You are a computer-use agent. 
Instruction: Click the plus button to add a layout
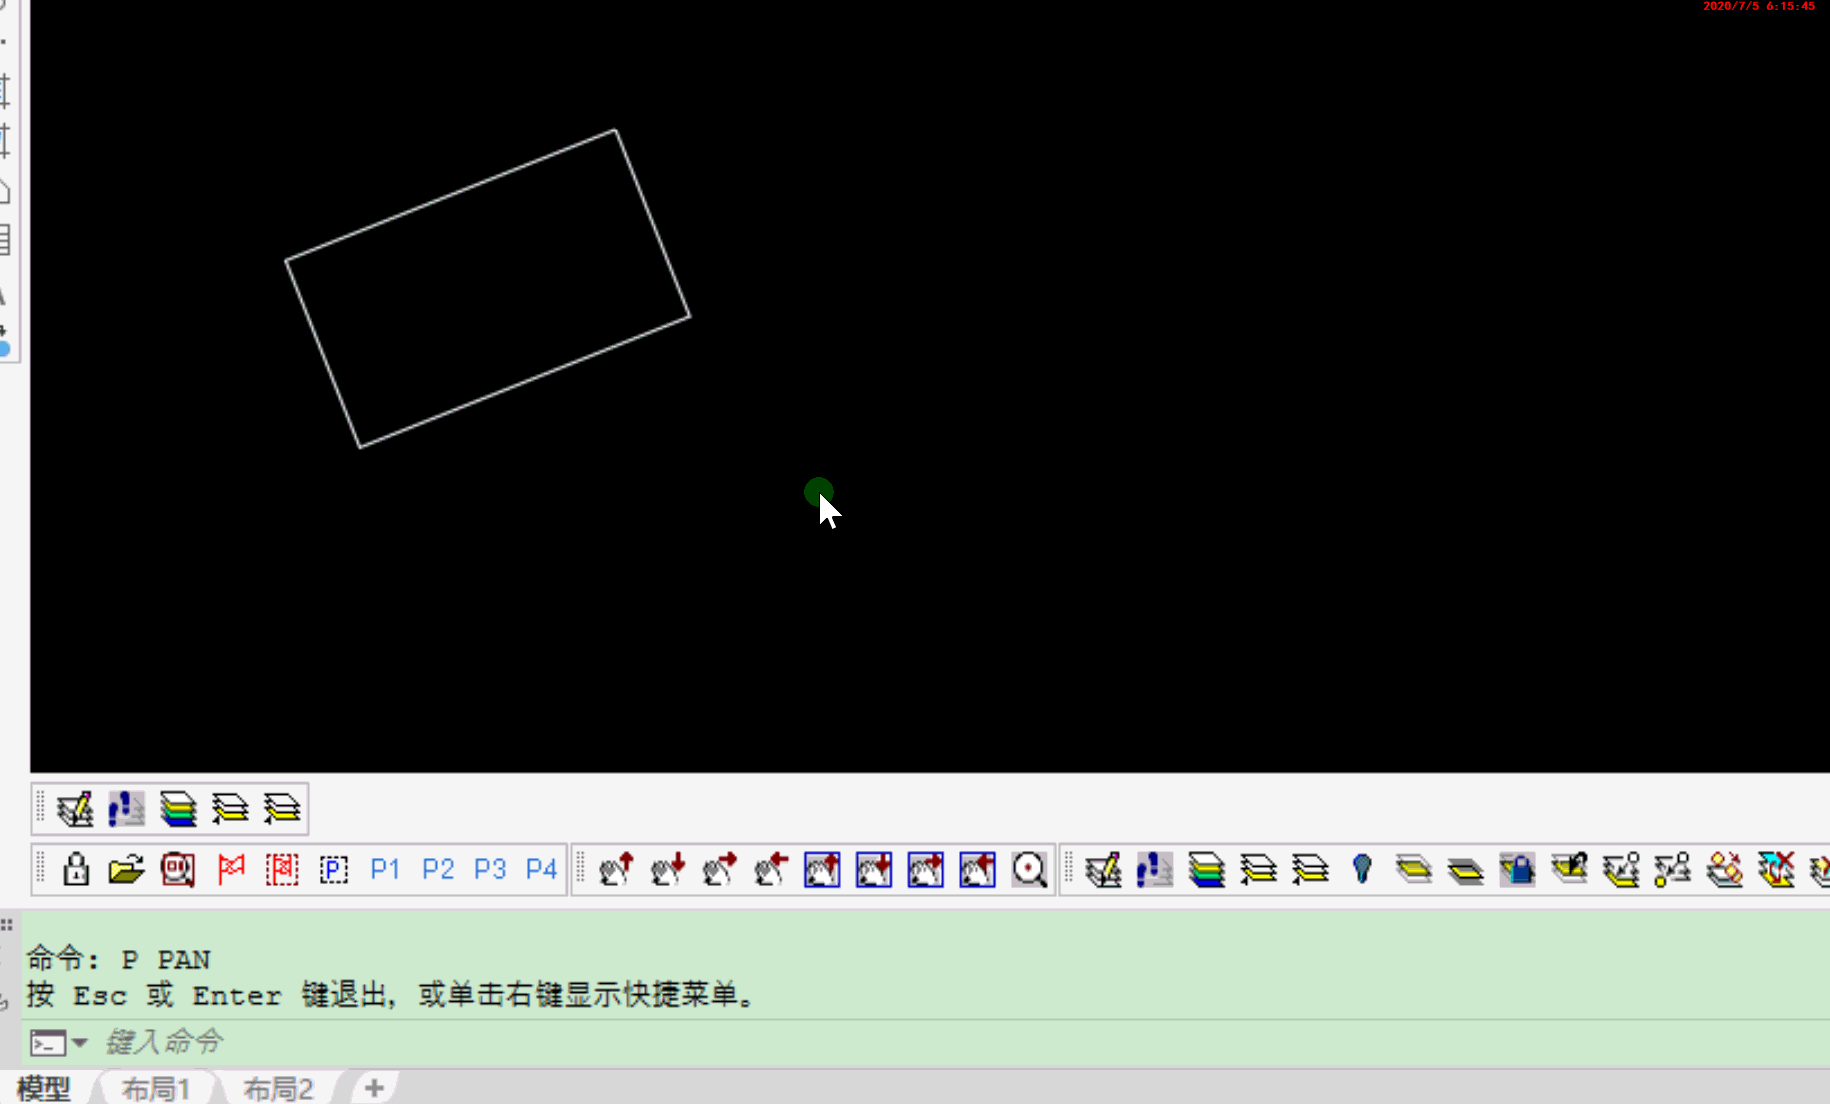tap(374, 1088)
